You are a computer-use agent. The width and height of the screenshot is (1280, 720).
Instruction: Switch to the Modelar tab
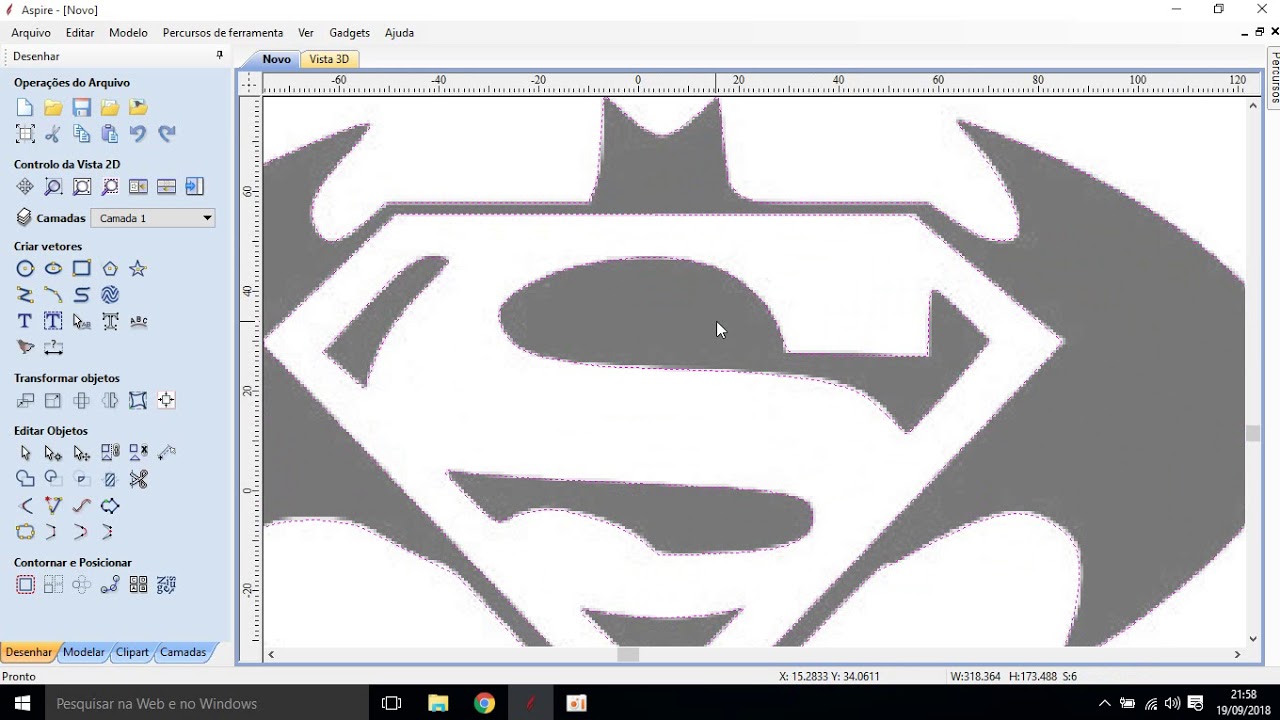pos(83,652)
